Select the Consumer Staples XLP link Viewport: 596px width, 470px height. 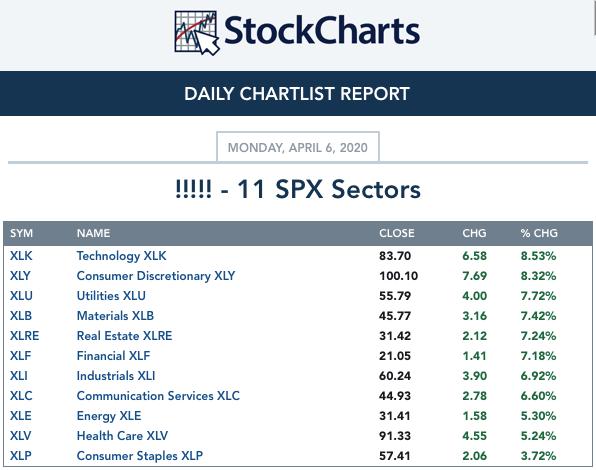(139, 456)
